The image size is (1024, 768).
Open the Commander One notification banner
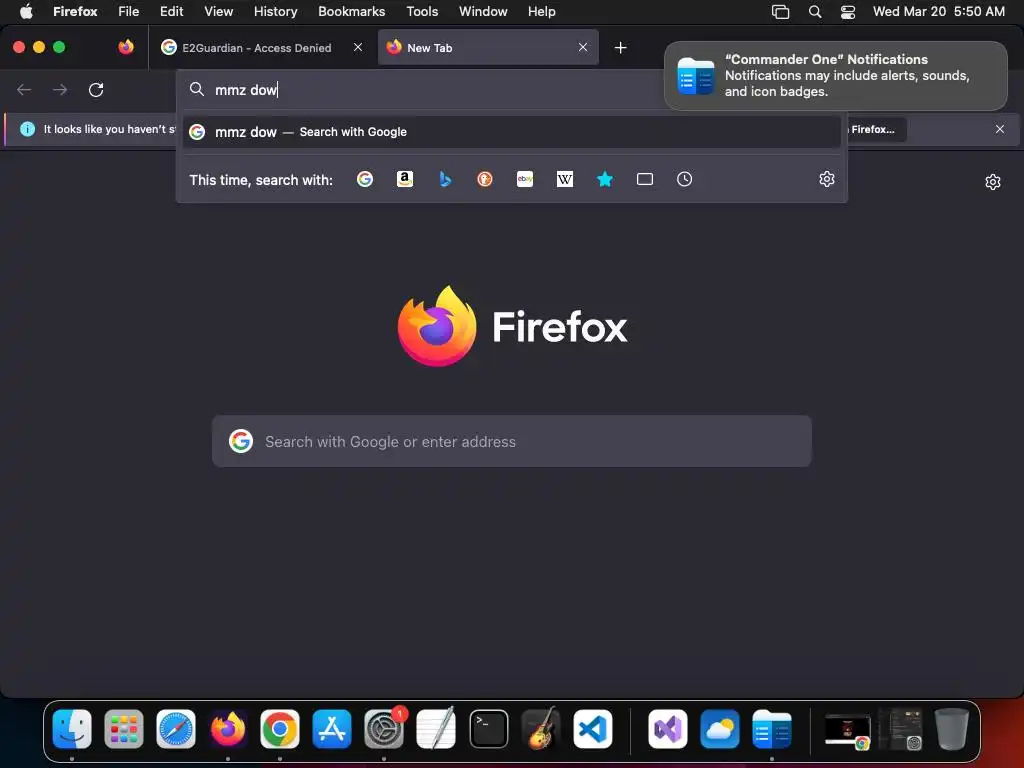tap(836, 76)
